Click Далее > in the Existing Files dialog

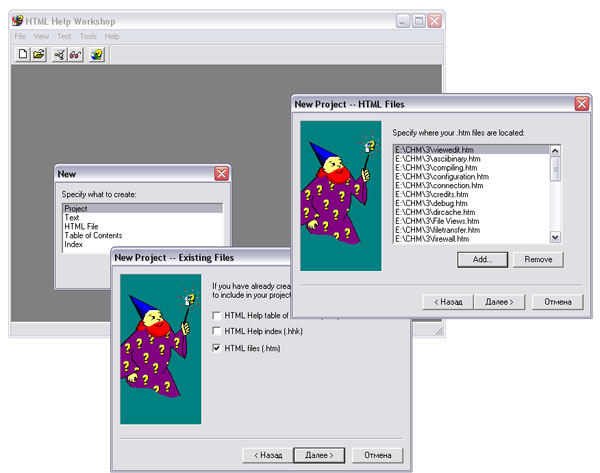coord(319,455)
